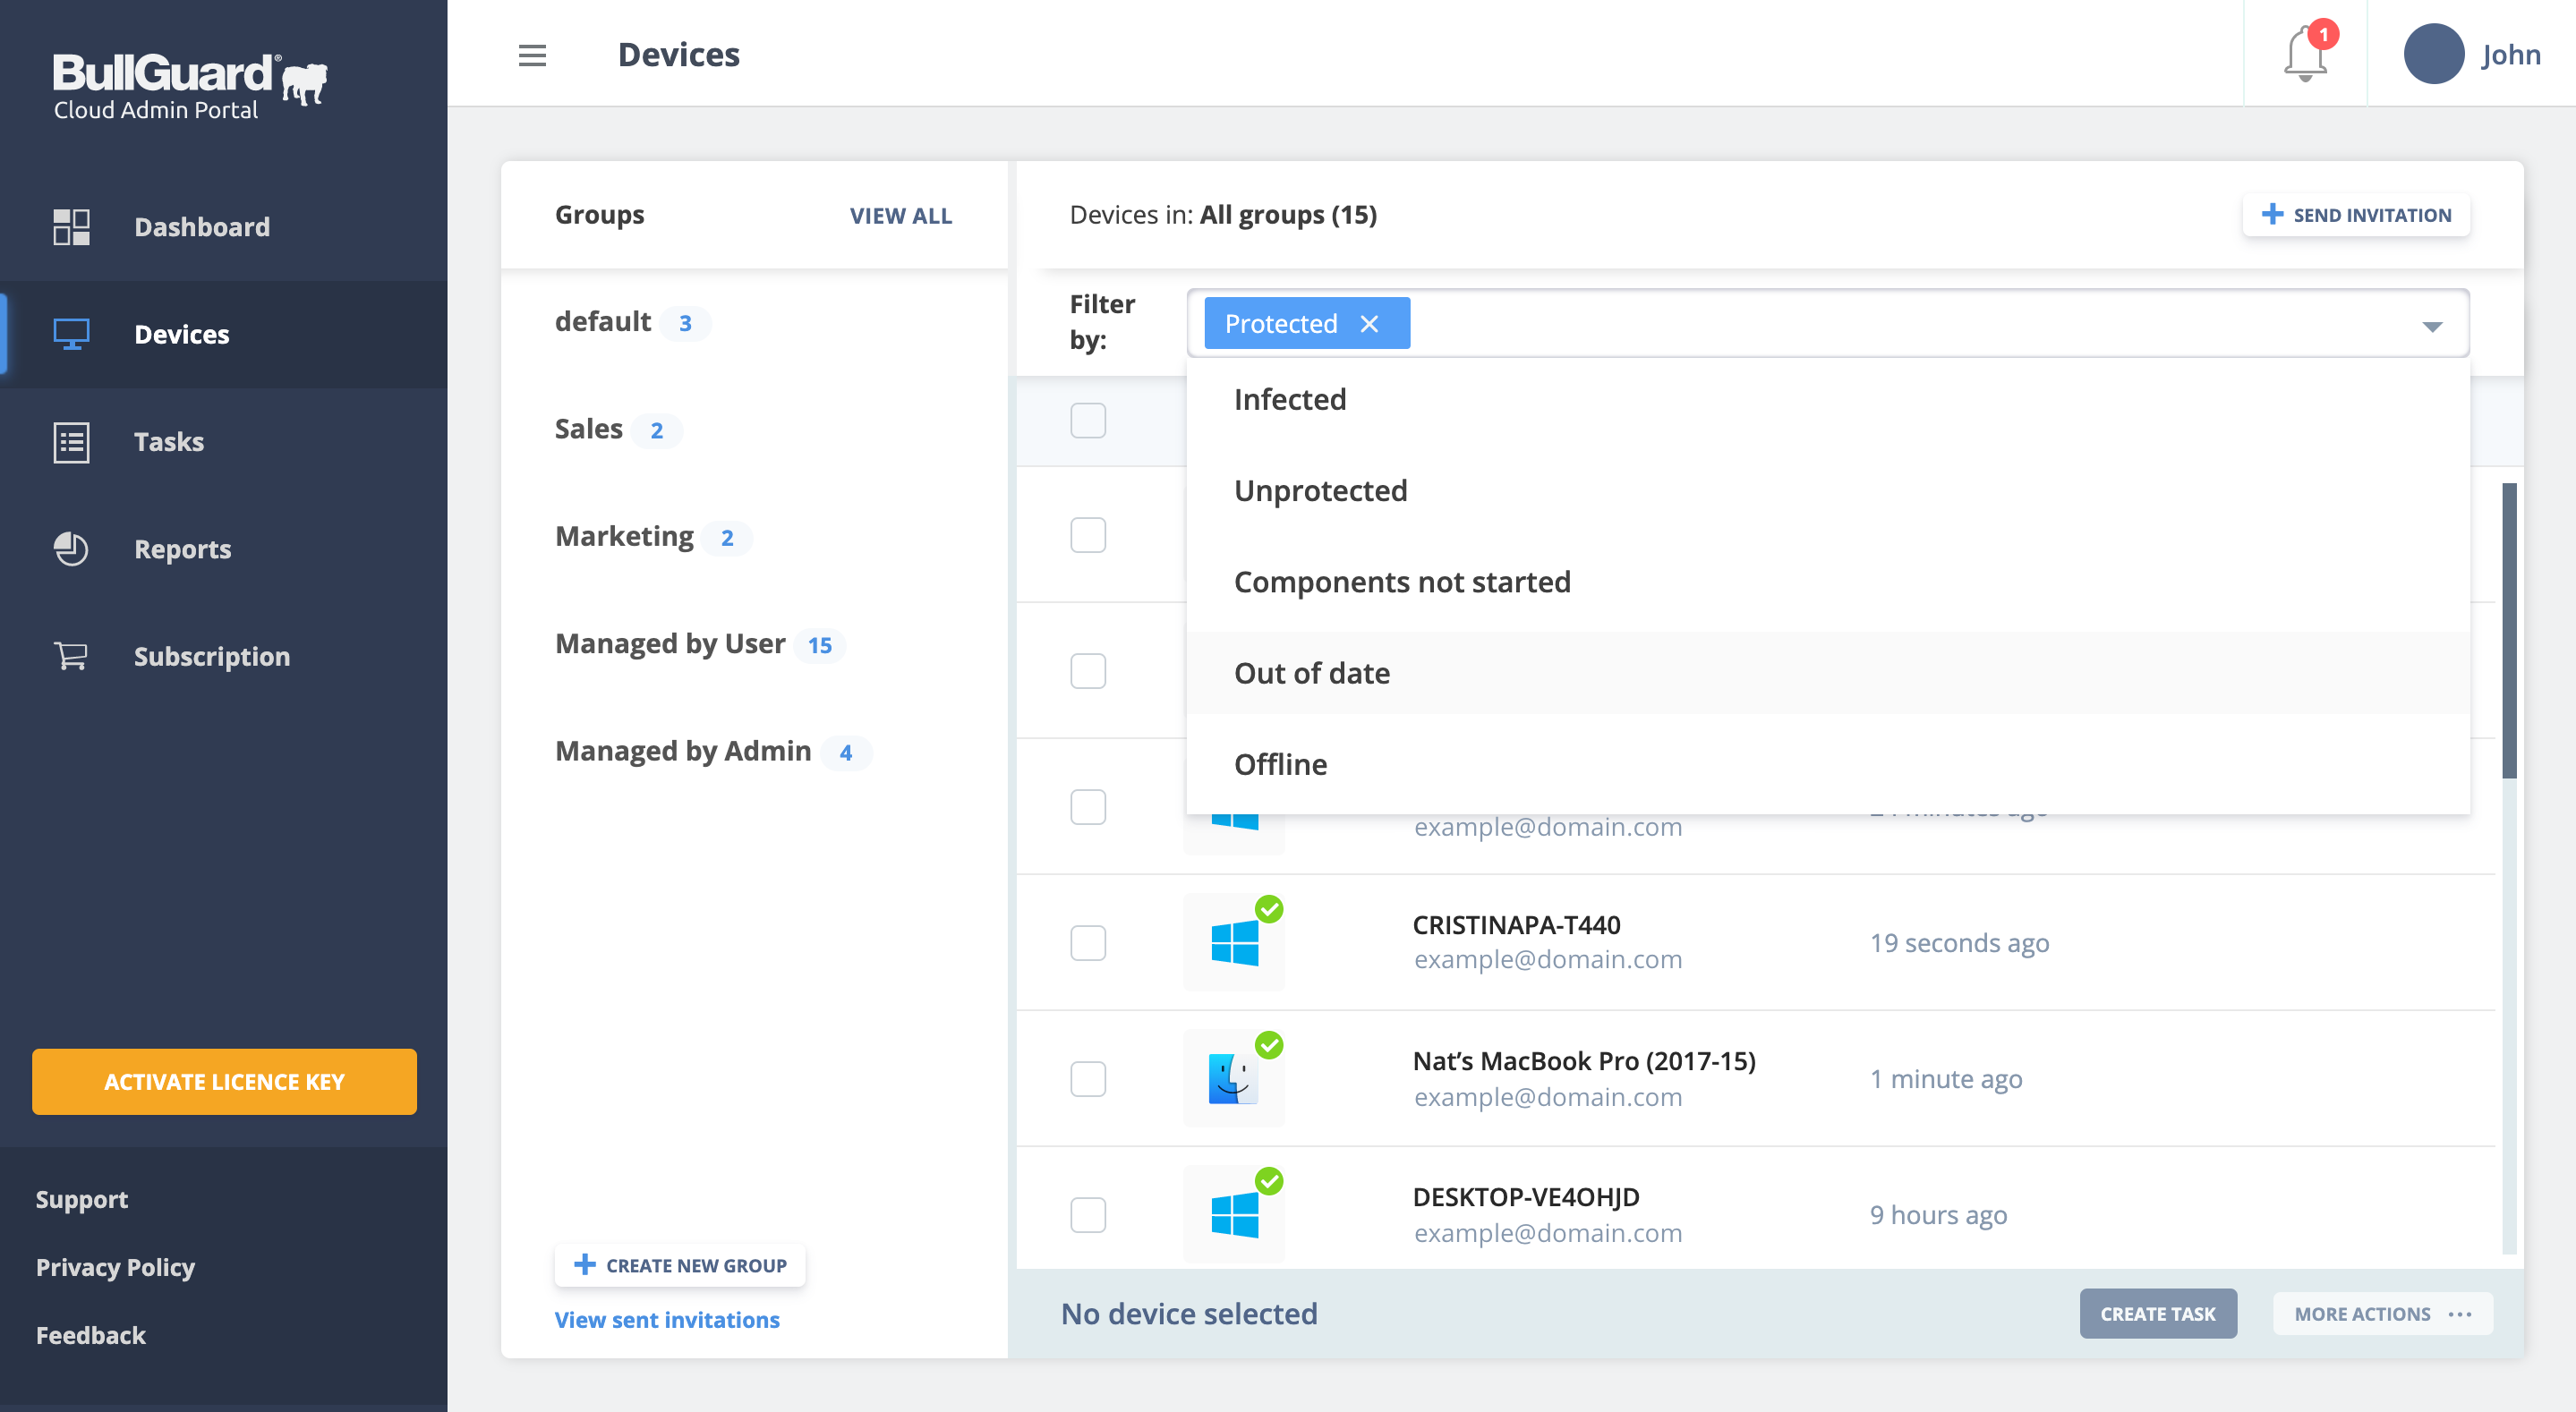Select Infected from filter list

[x=1290, y=399]
